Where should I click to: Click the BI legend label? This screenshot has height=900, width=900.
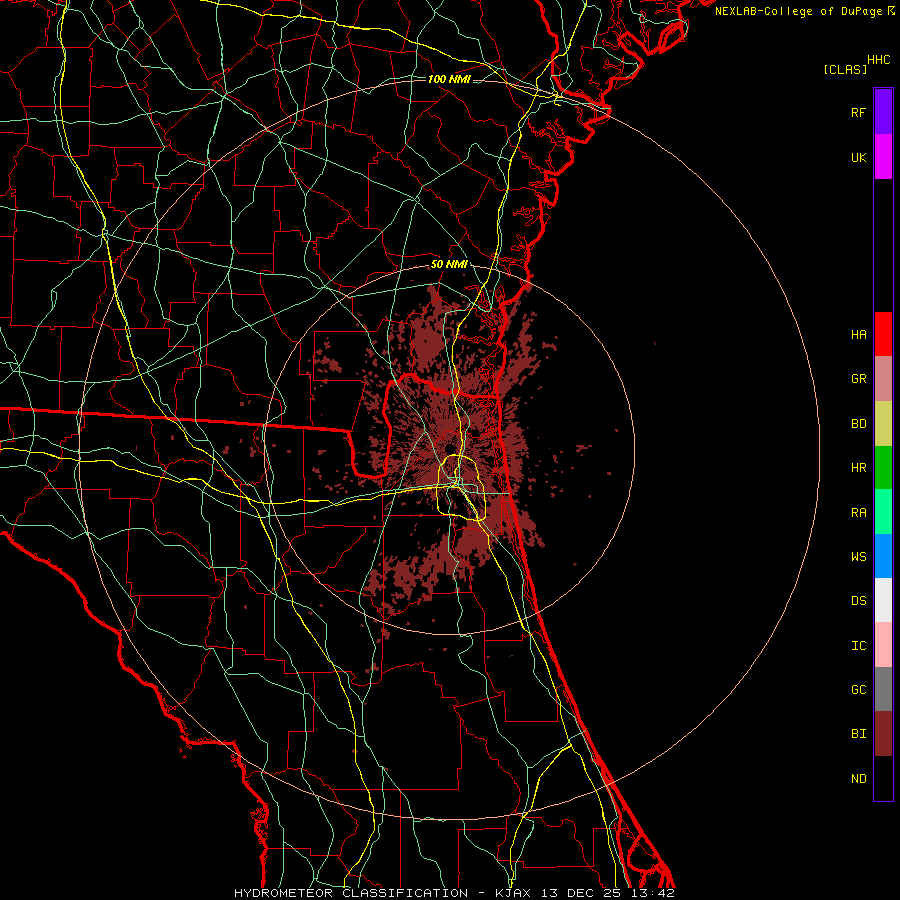(x=859, y=734)
